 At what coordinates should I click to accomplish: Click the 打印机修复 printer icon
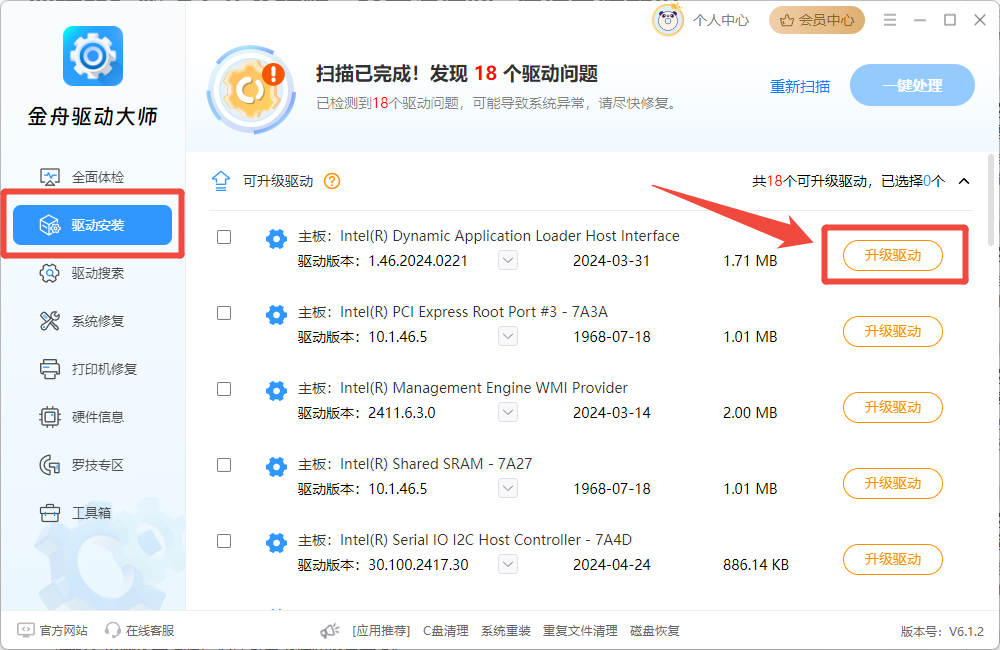[50, 369]
